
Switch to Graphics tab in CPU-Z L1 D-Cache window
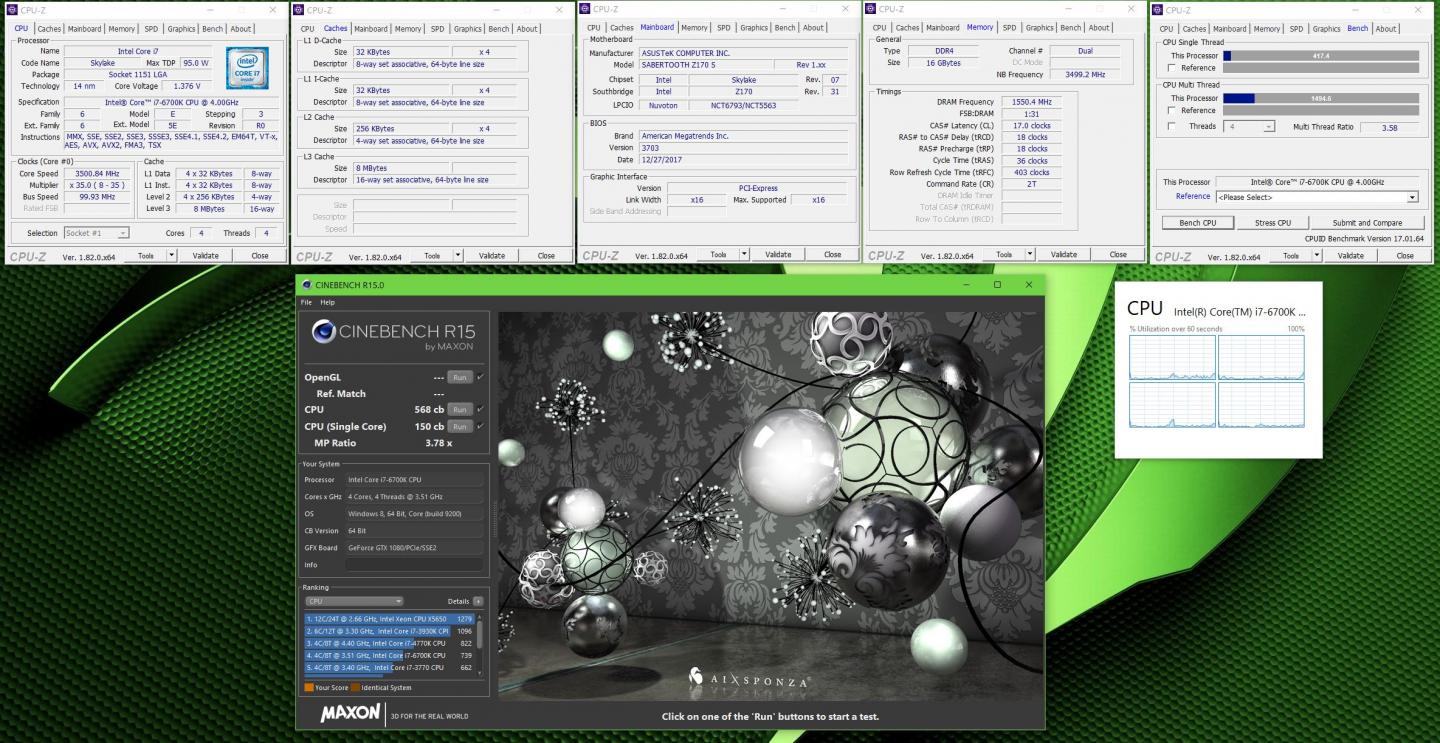pos(468,29)
